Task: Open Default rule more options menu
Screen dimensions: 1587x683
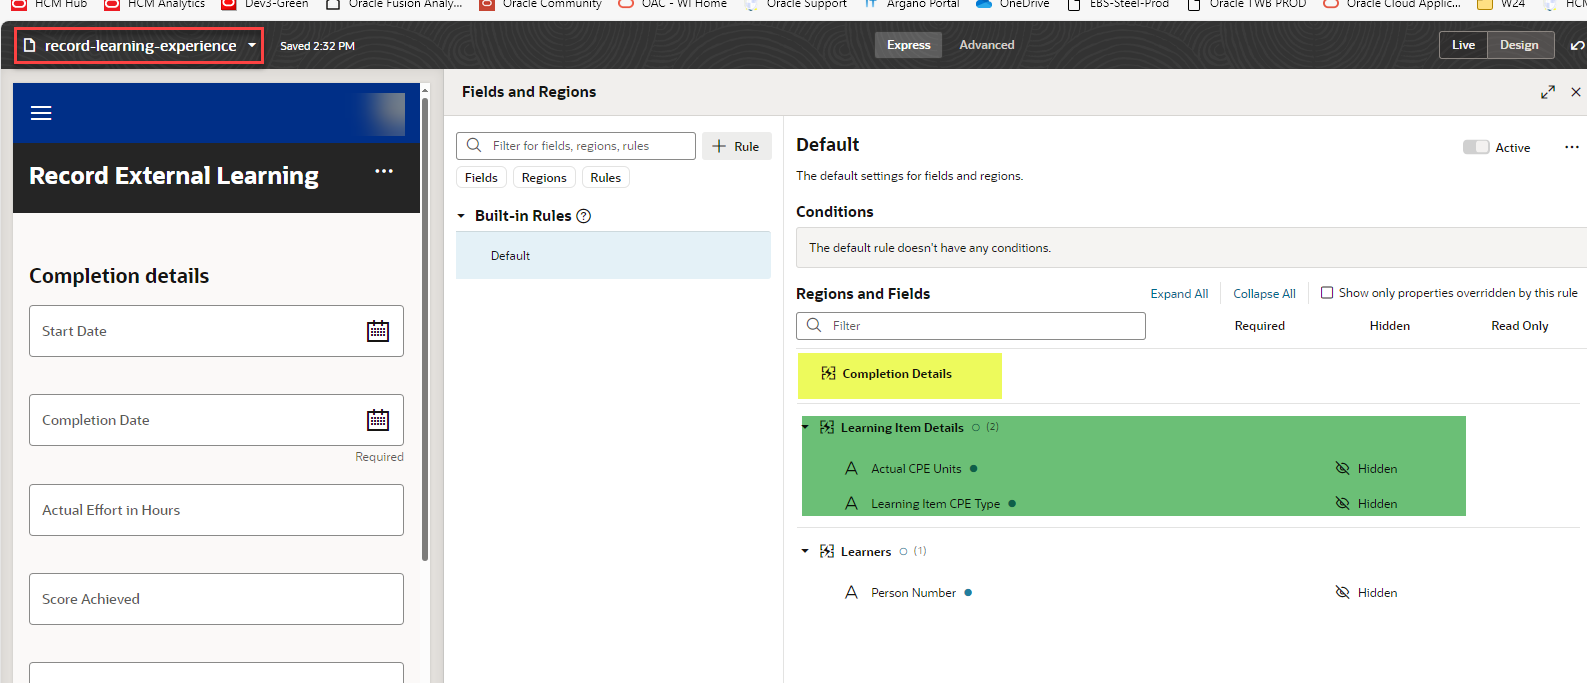Action: click(x=1572, y=147)
